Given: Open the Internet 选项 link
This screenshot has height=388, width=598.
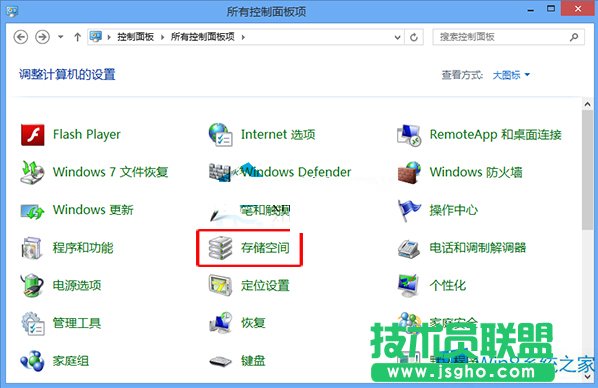Looking at the screenshot, I should tap(278, 134).
